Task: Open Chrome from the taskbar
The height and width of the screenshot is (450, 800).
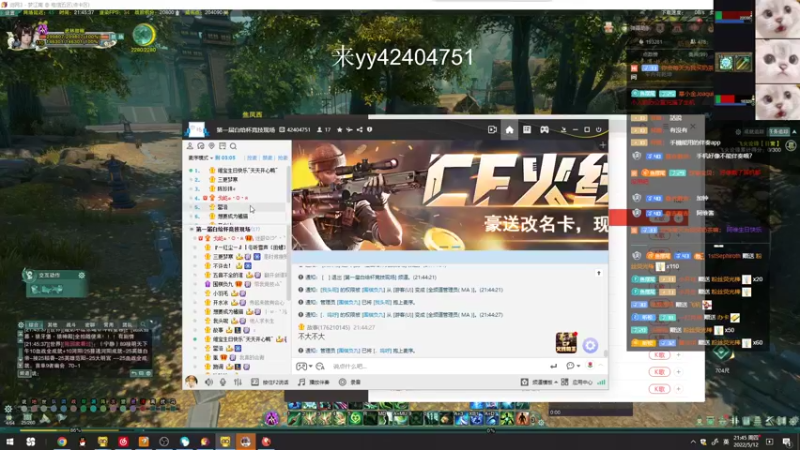Action: click(62, 442)
